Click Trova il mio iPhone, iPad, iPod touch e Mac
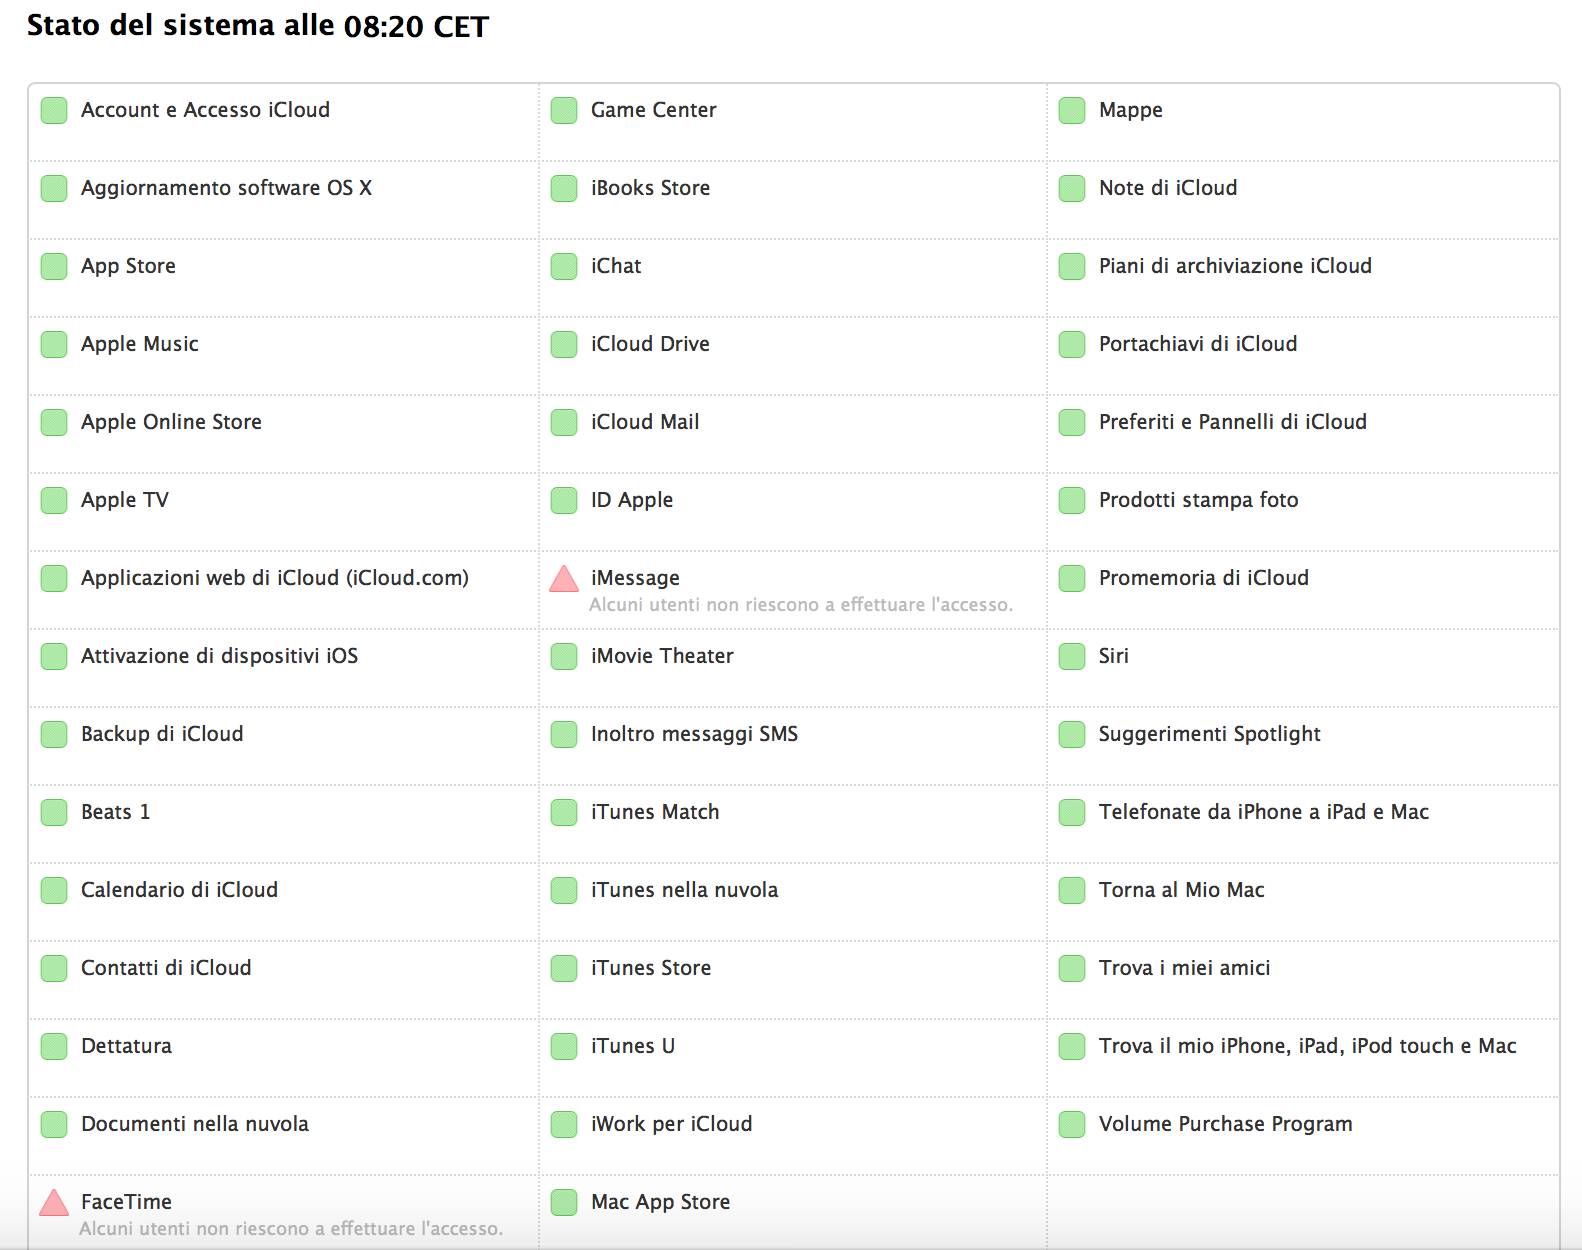The image size is (1582, 1250). [1308, 1046]
